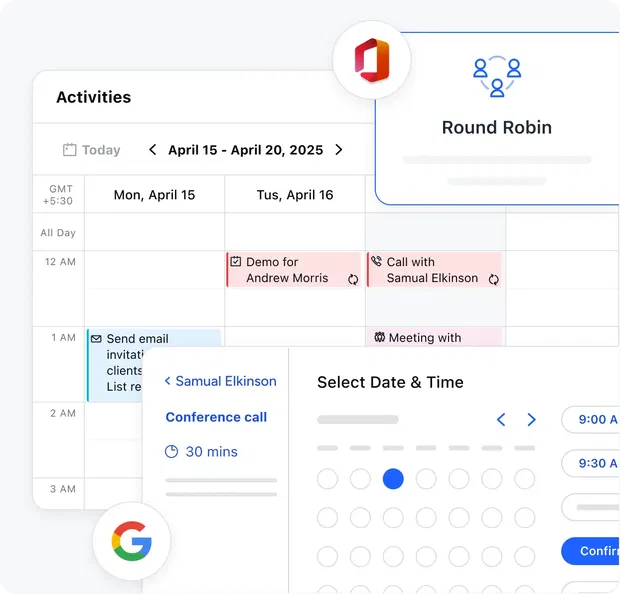Click the clock icon beside 30 mins
The height and width of the screenshot is (594, 620).
[x=171, y=452]
